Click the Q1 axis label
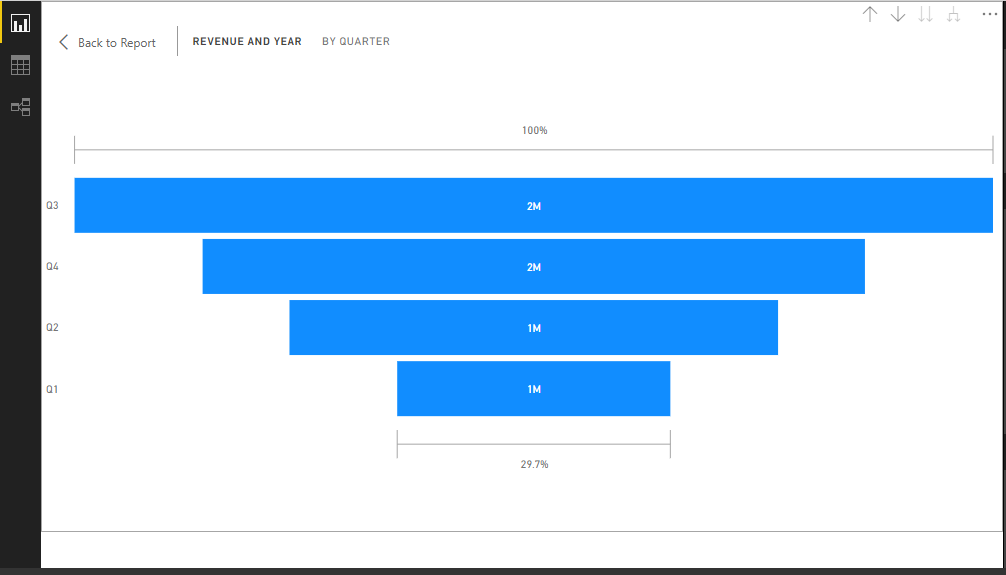The image size is (1006, 575). tap(52, 389)
